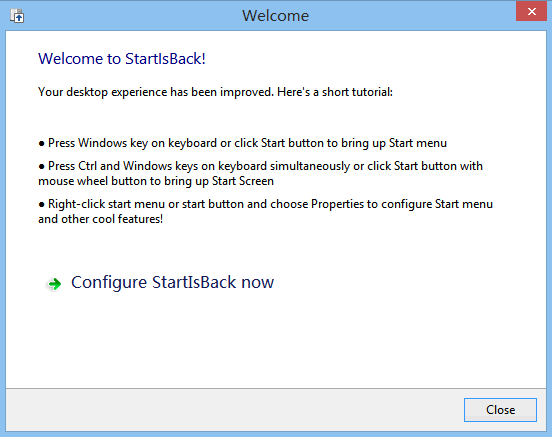Click the window icon in title bar

coord(17,16)
